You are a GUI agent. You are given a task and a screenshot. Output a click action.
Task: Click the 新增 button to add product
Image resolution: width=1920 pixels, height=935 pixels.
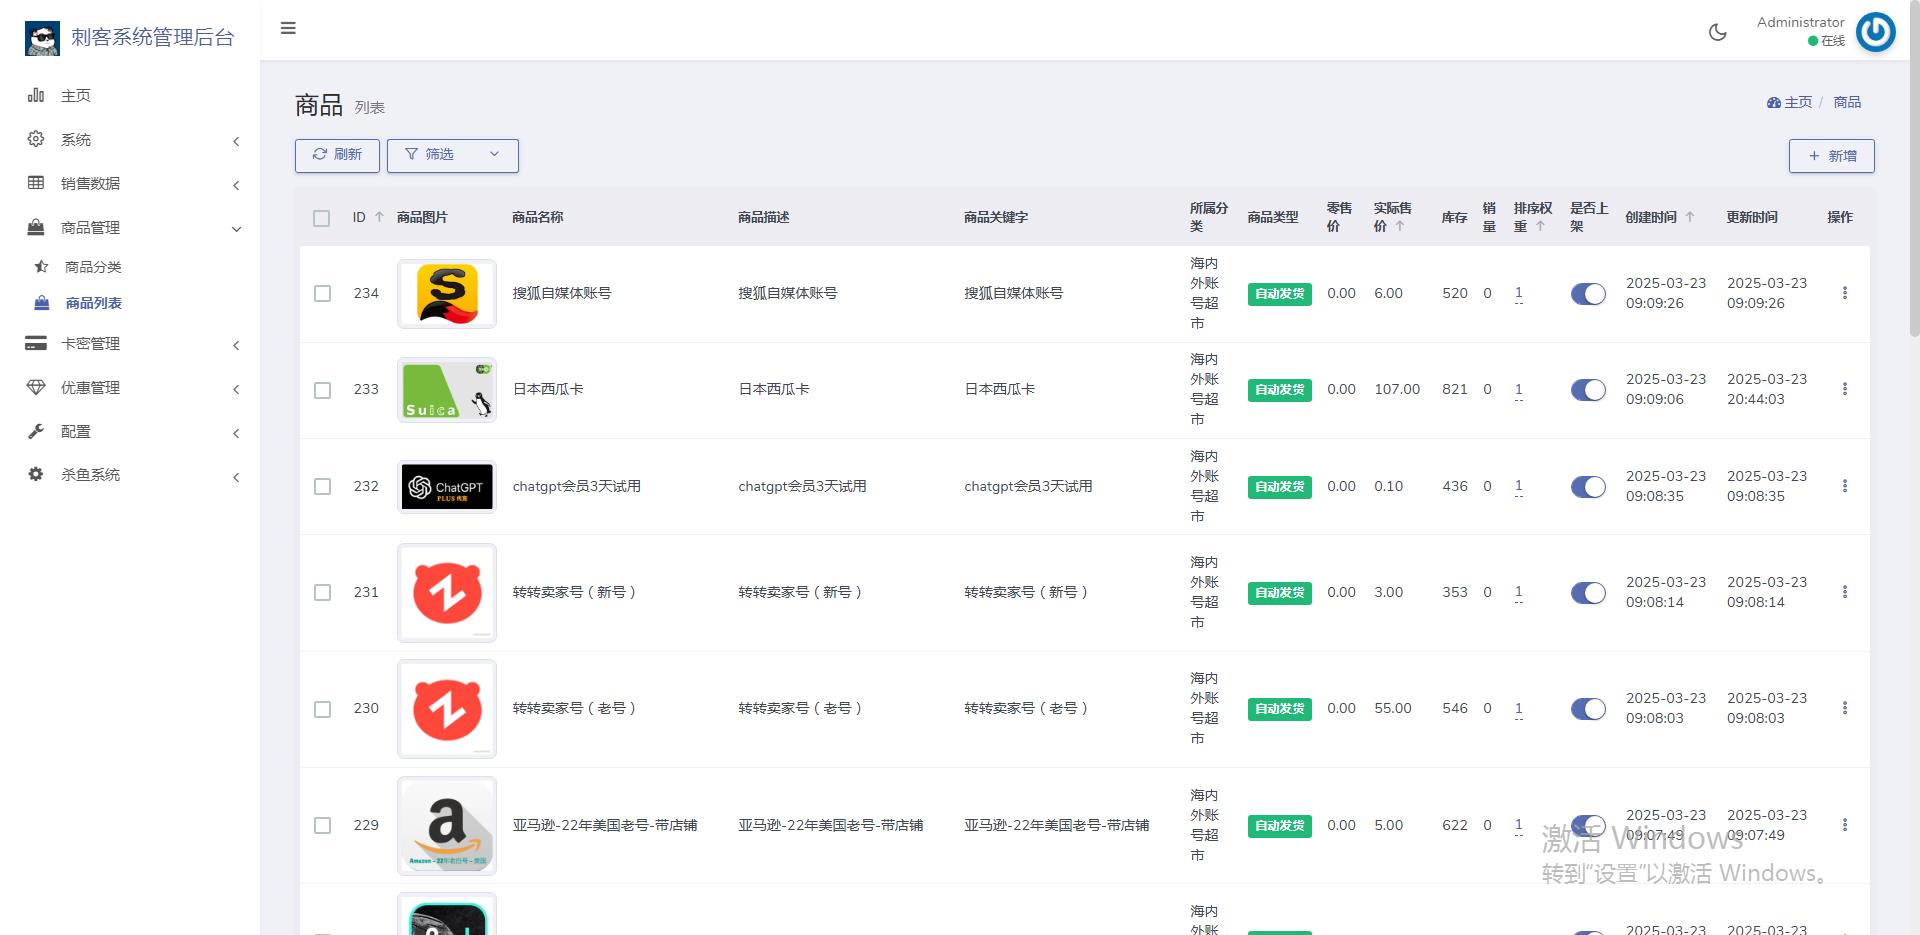pos(1831,156)
